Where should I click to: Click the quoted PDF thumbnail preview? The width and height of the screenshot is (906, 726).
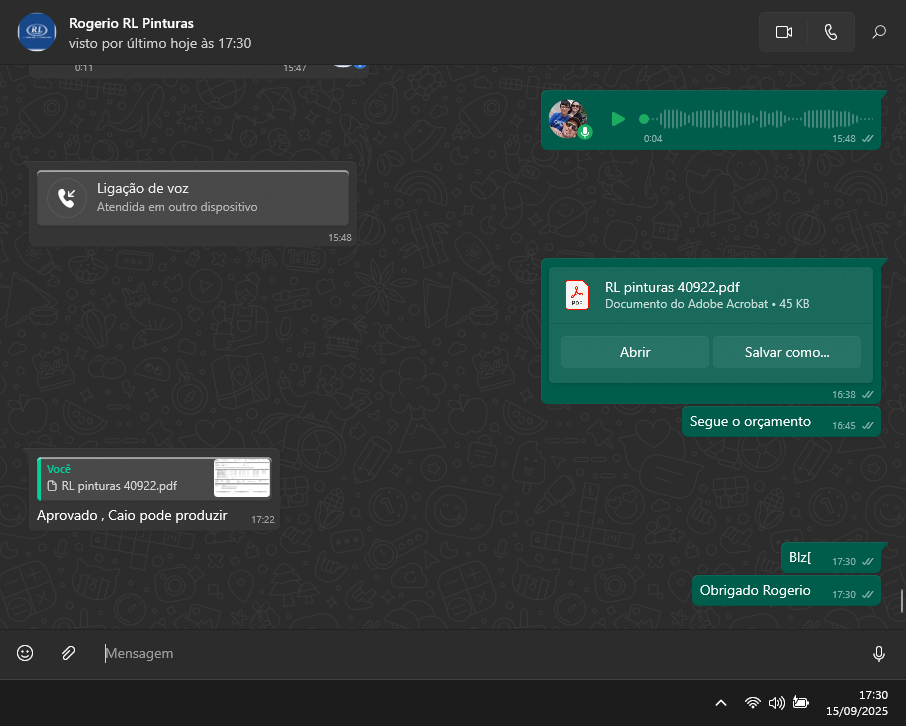click(x=242, y=478)
